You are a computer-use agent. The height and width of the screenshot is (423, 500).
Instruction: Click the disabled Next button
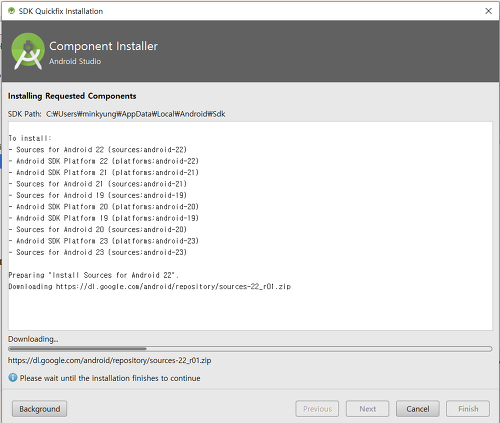(x=367, y=409)
